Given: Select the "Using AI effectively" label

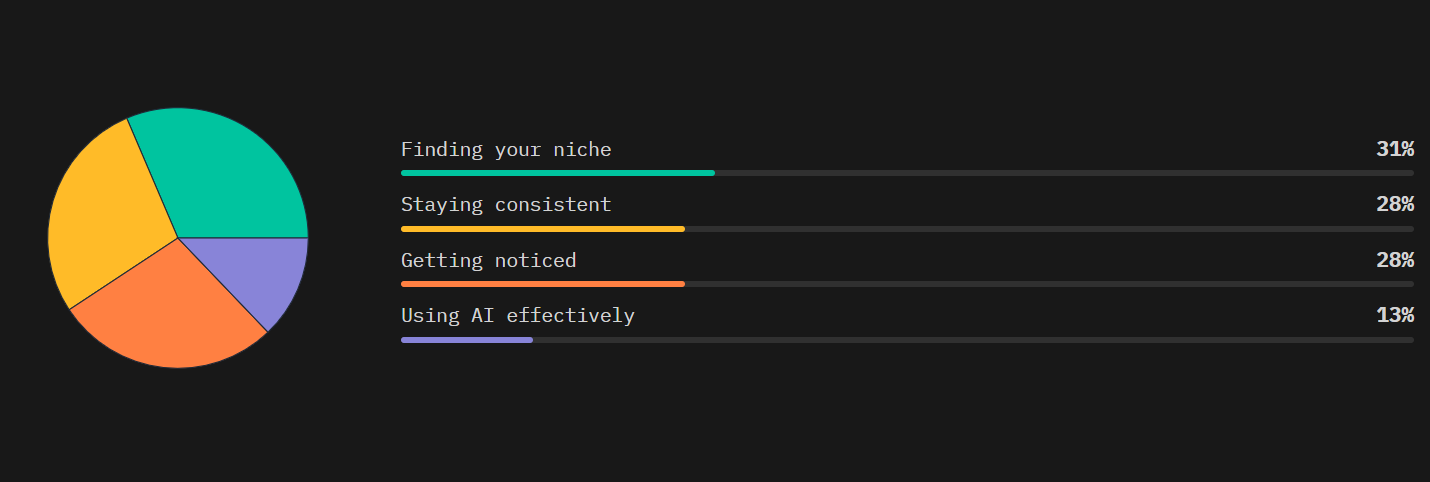Looking at the screenshot, I should click(518, 316).
